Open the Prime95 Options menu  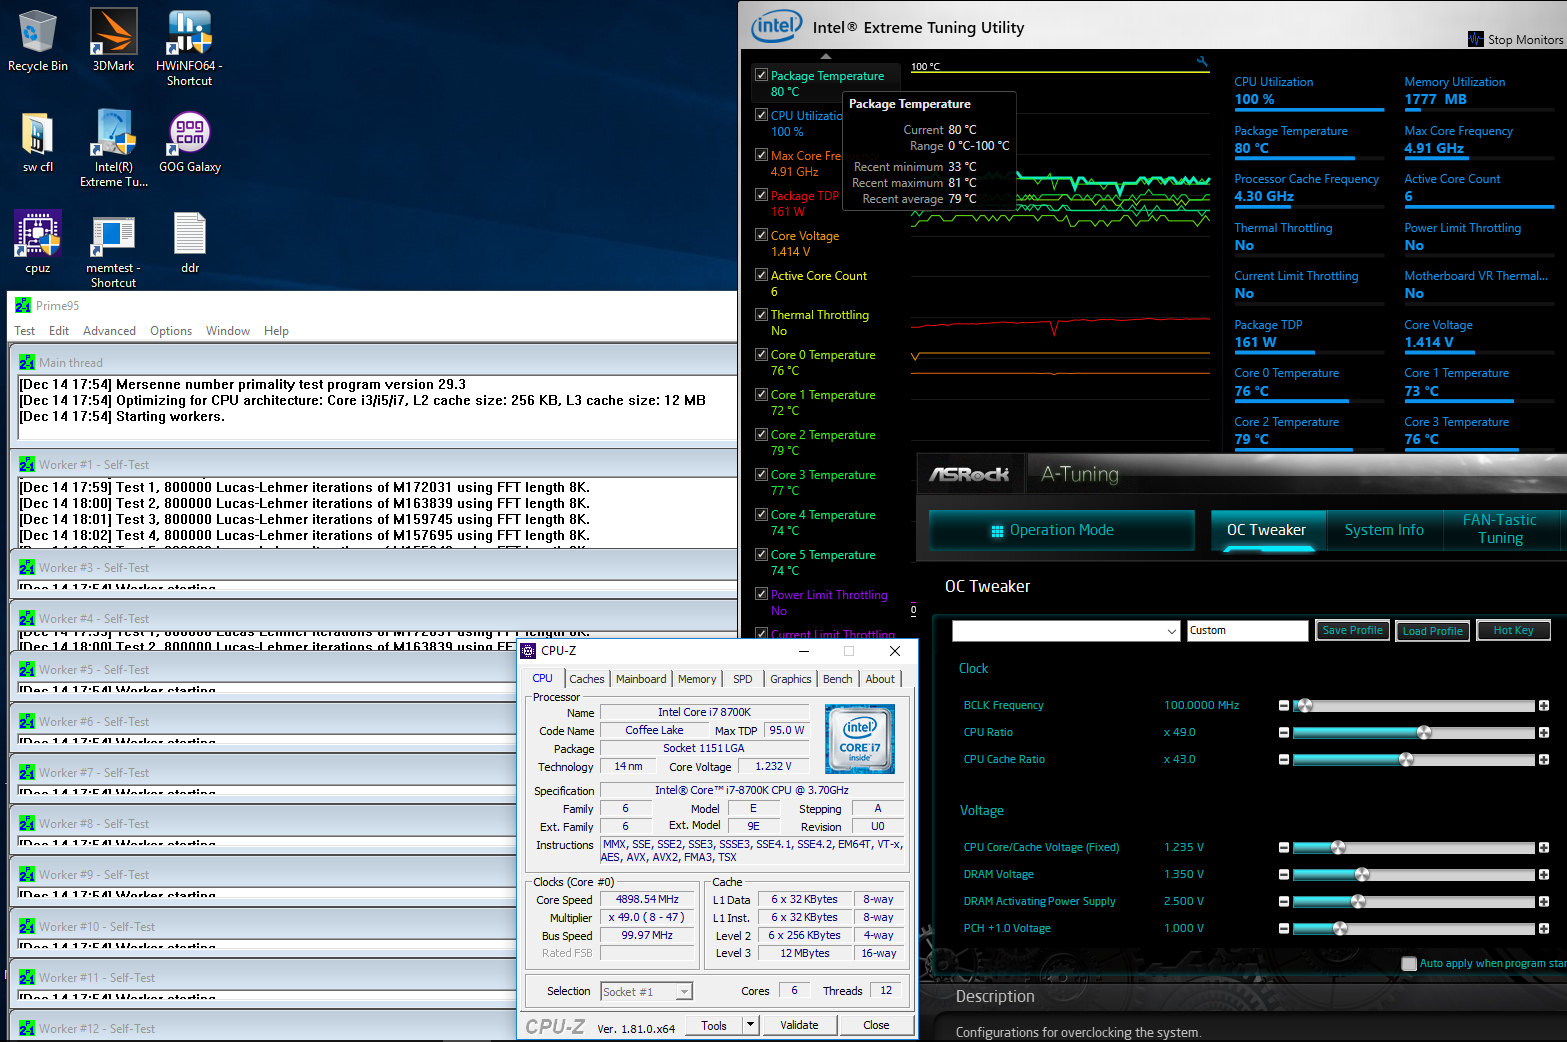[171, 331]
